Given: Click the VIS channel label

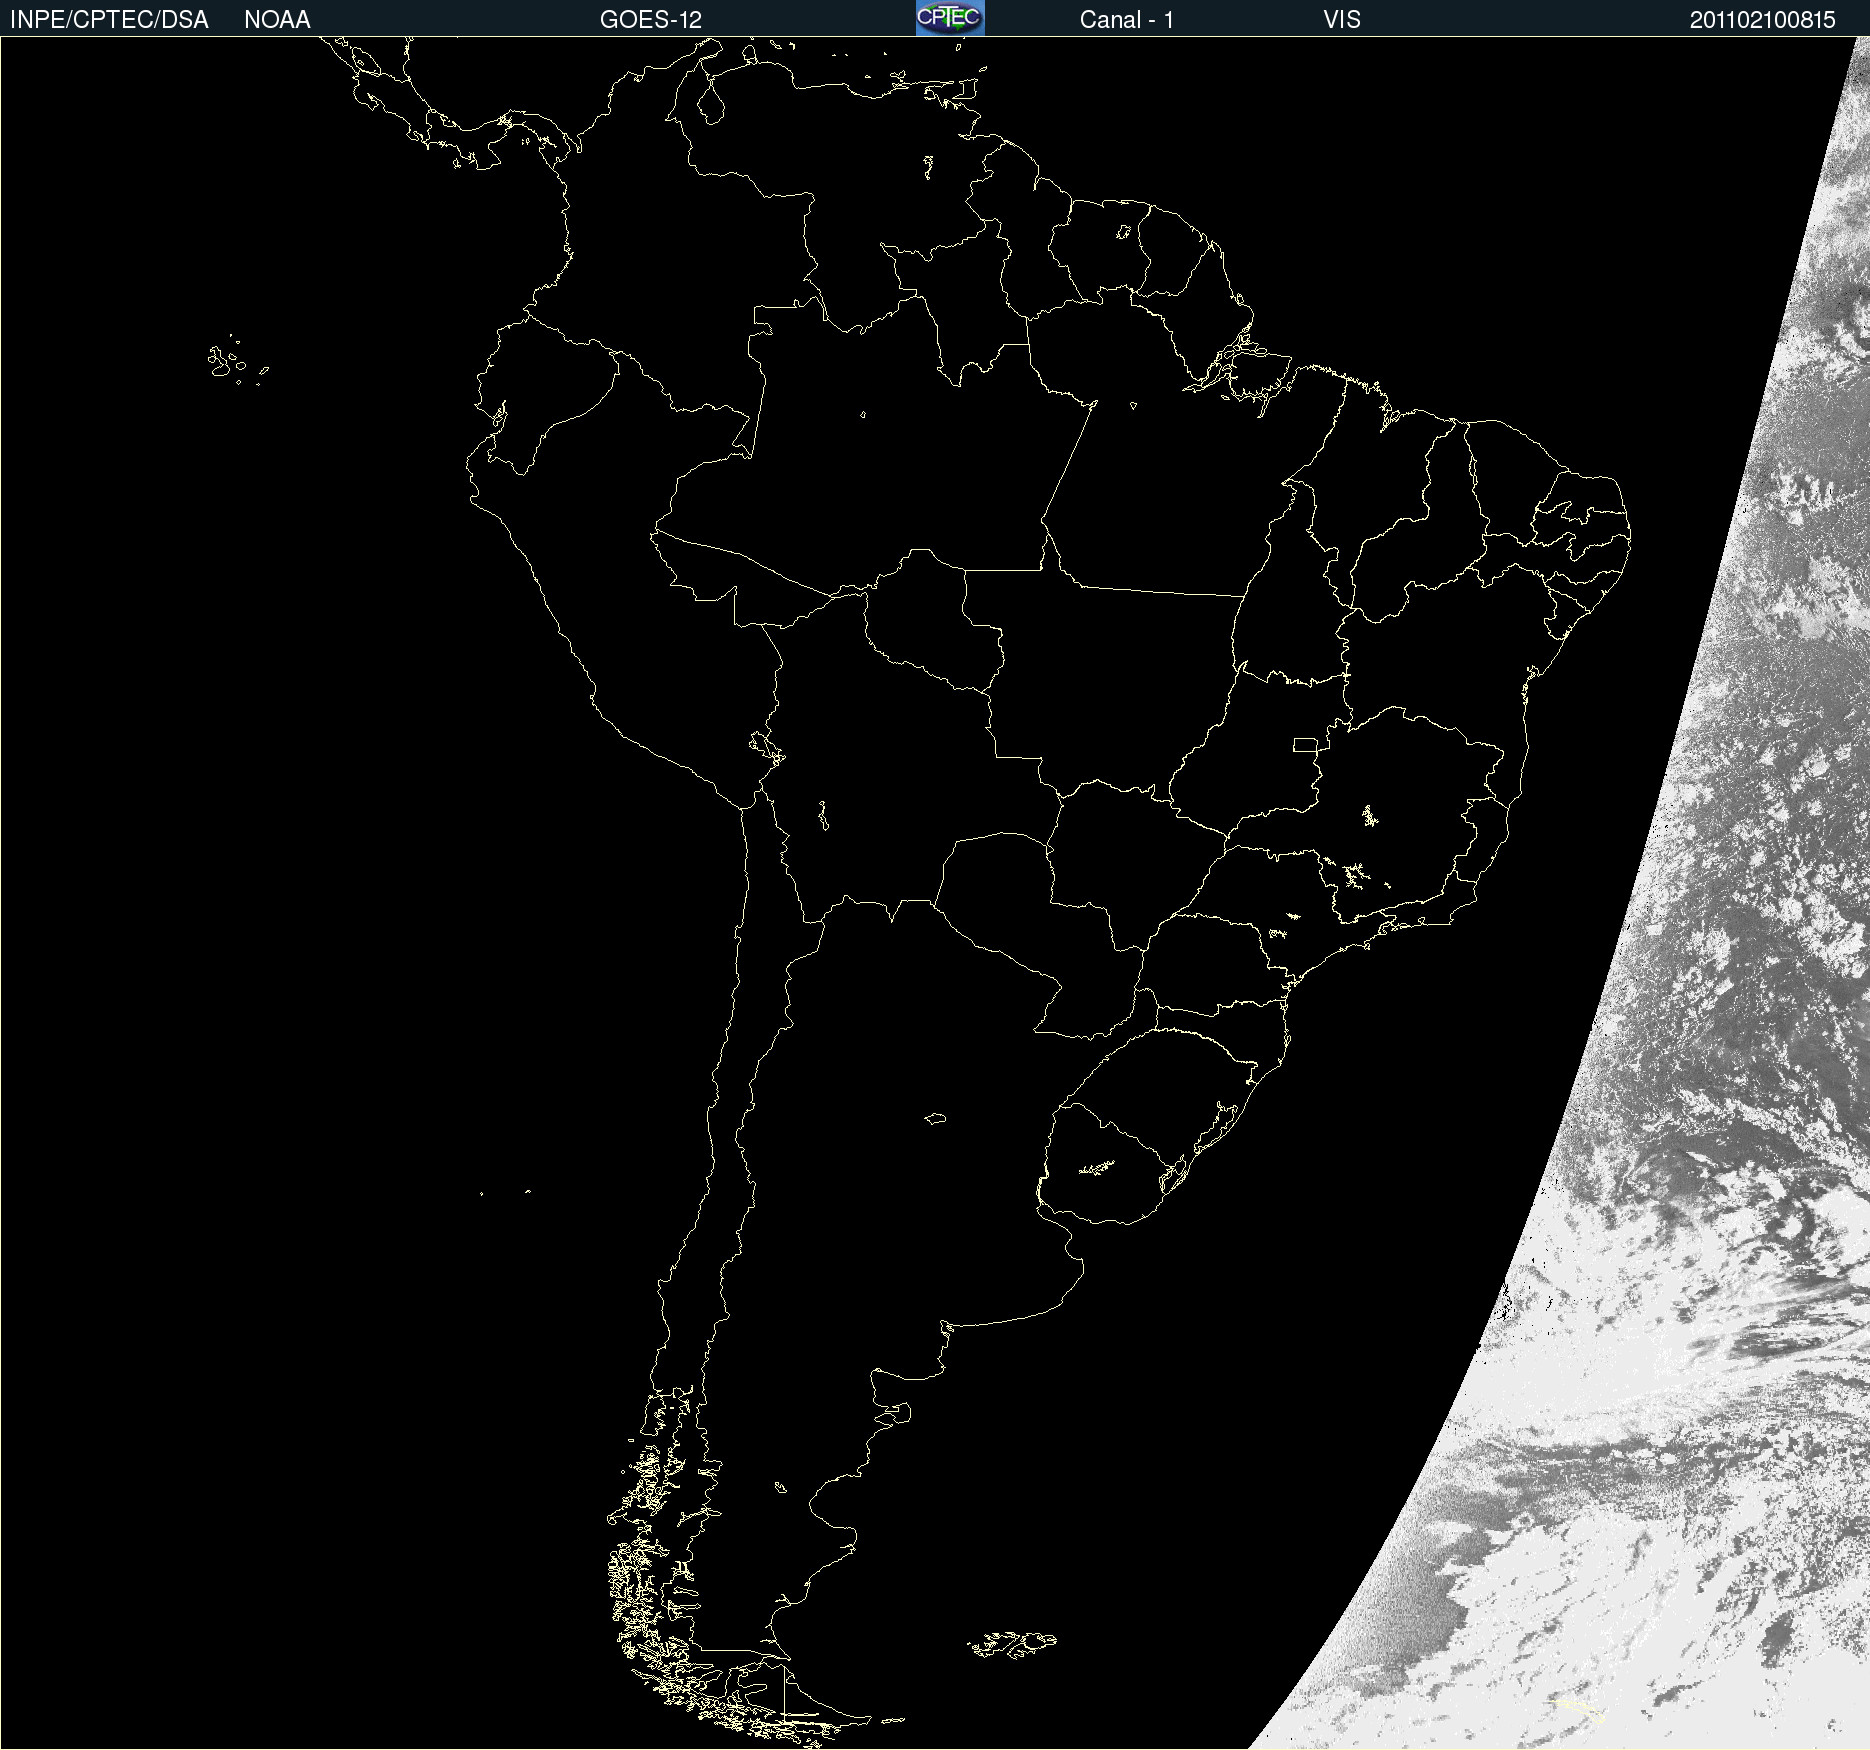Looking at the screenshot, I should [x=1342, y=20].
